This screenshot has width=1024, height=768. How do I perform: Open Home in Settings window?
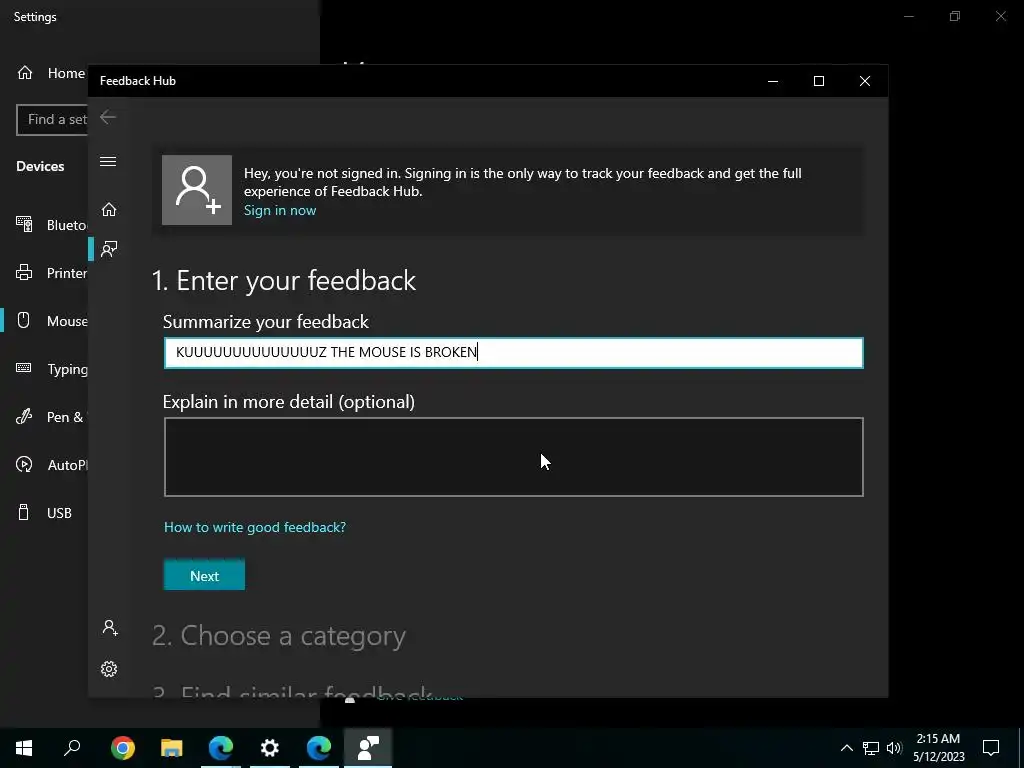click(x=51, y=73)
